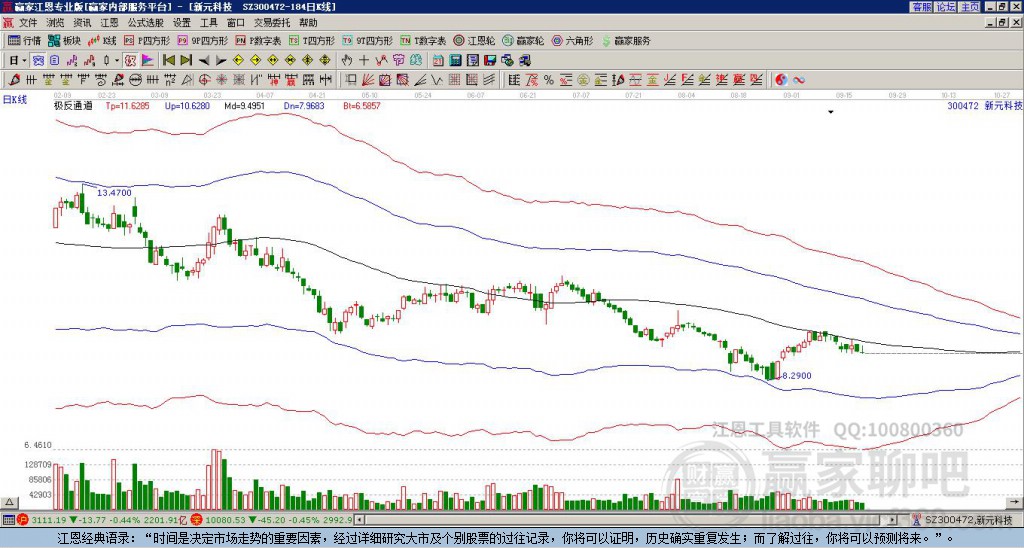Click the chart right scroll arrow button
The height and width of the screenshot is (548, 1024).
[893, 520]
